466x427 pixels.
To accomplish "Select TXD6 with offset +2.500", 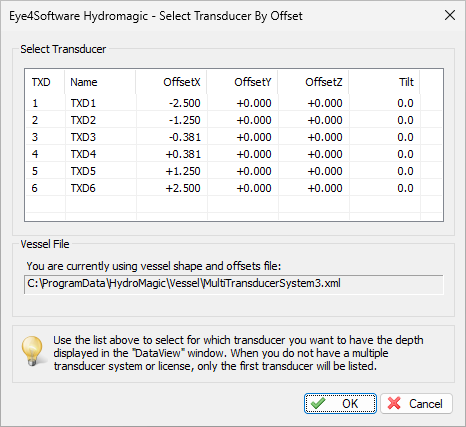I will point(234,188).
